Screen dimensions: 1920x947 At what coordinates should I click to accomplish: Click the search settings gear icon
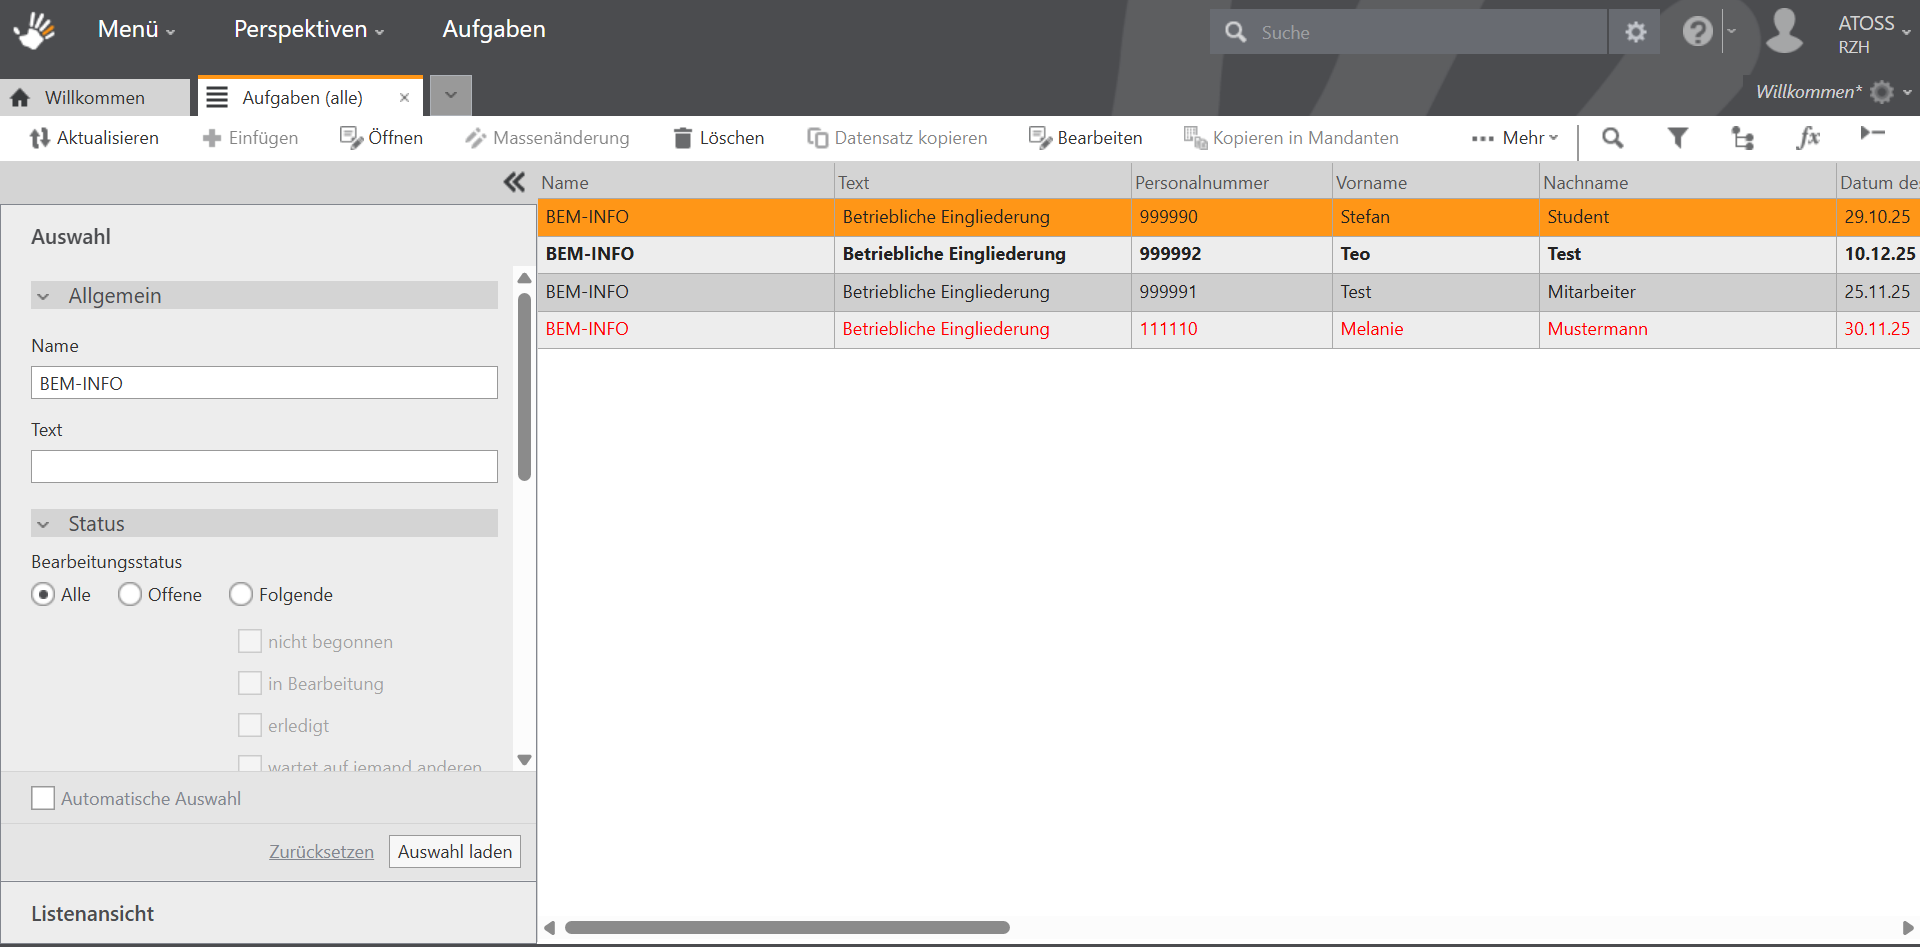pos(1636,32)
